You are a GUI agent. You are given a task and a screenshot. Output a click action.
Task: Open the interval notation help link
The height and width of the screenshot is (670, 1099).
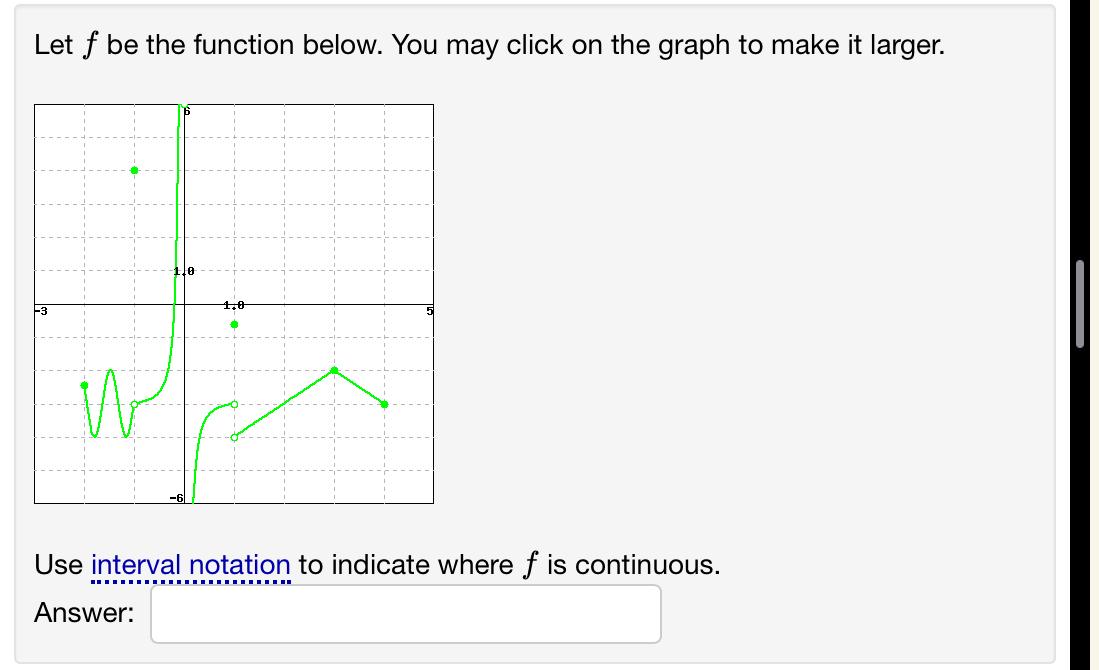coord(190,564)
